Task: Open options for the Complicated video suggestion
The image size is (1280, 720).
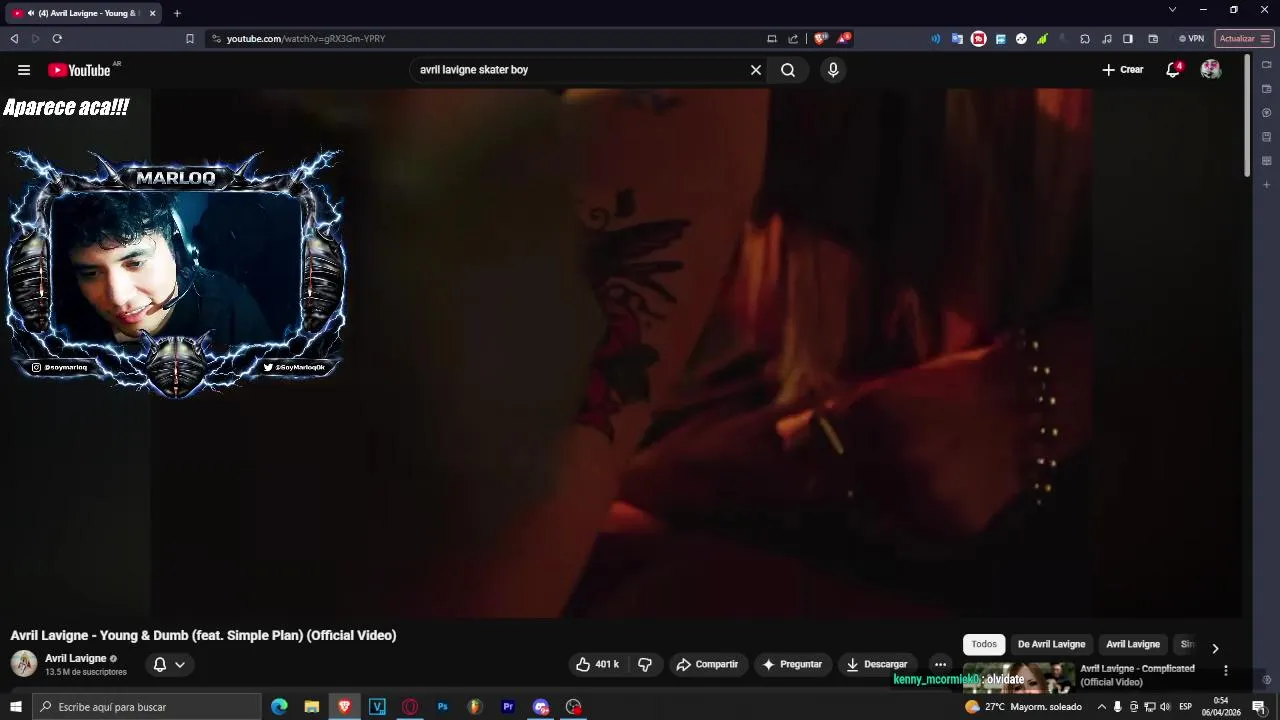Action: 1226,670
